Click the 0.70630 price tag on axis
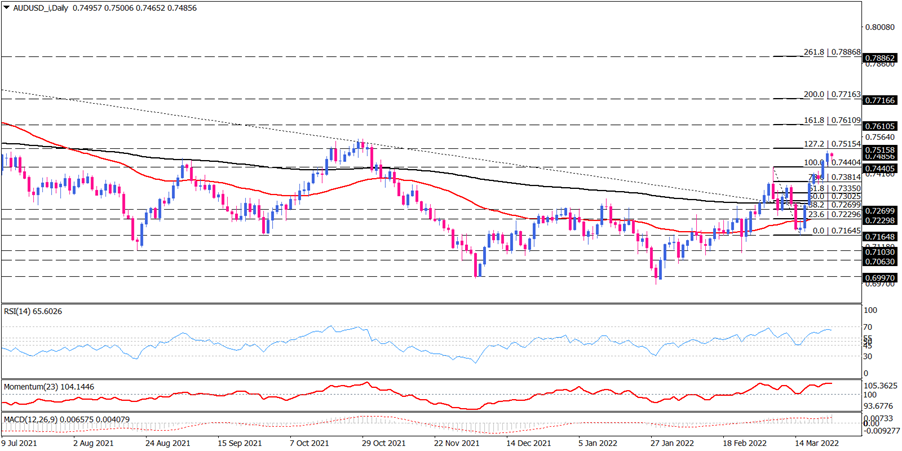Image resolution: width=902 pixels, height=451 pixels. pyautogui.click(x=879, y=261)
